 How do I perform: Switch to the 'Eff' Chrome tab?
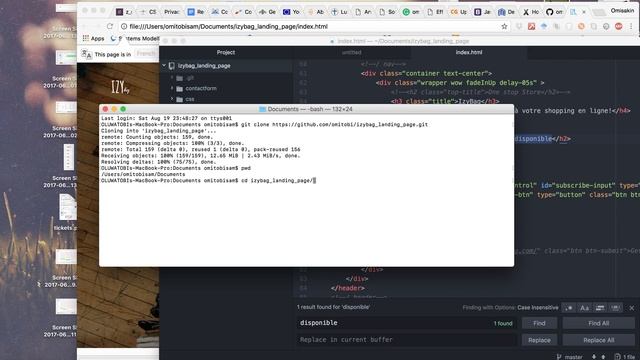tap(436, 12)
